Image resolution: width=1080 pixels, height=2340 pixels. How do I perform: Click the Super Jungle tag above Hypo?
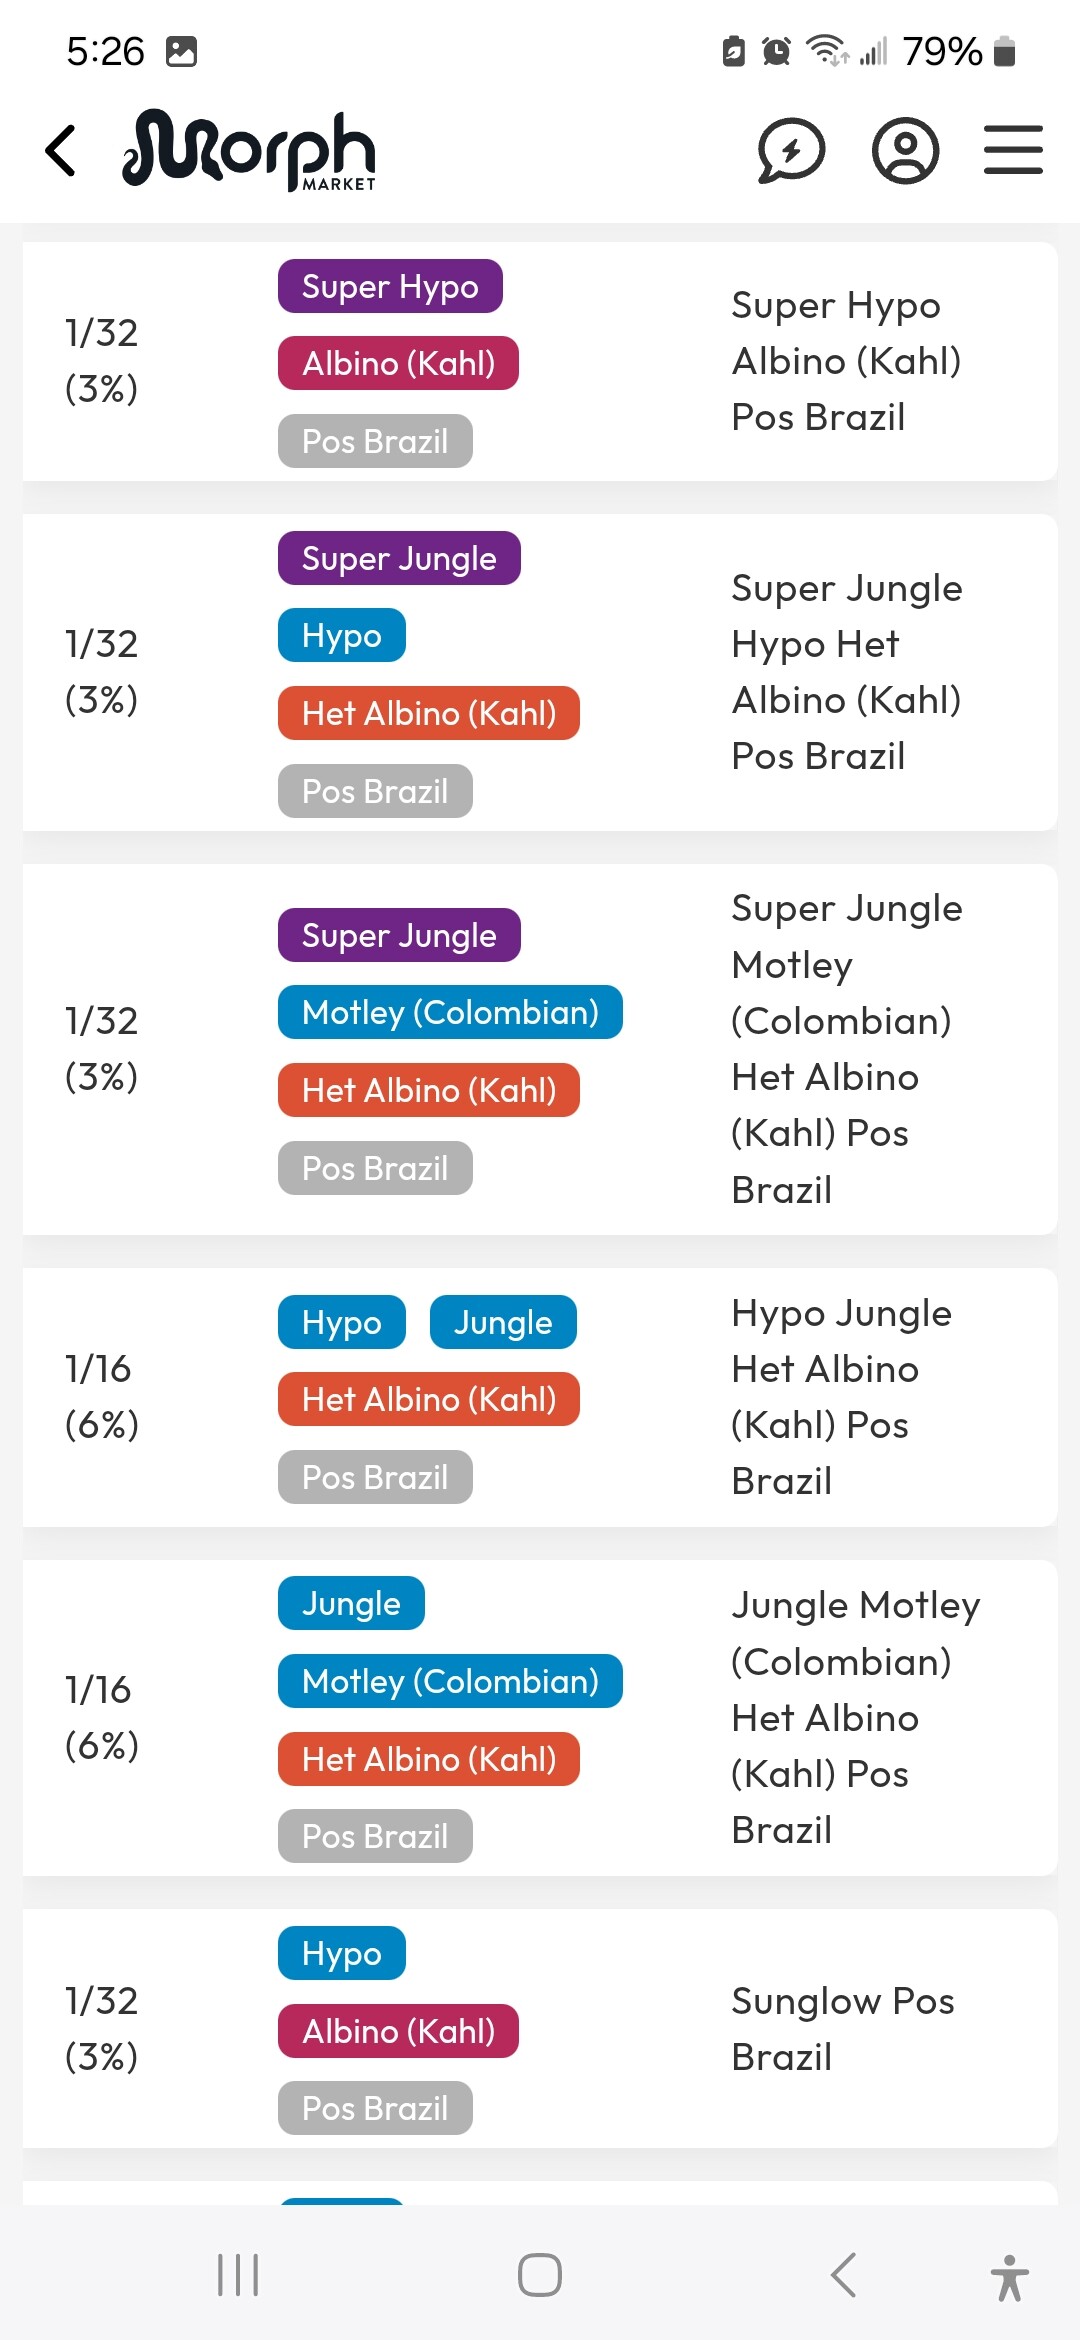(x=399, y=558)
